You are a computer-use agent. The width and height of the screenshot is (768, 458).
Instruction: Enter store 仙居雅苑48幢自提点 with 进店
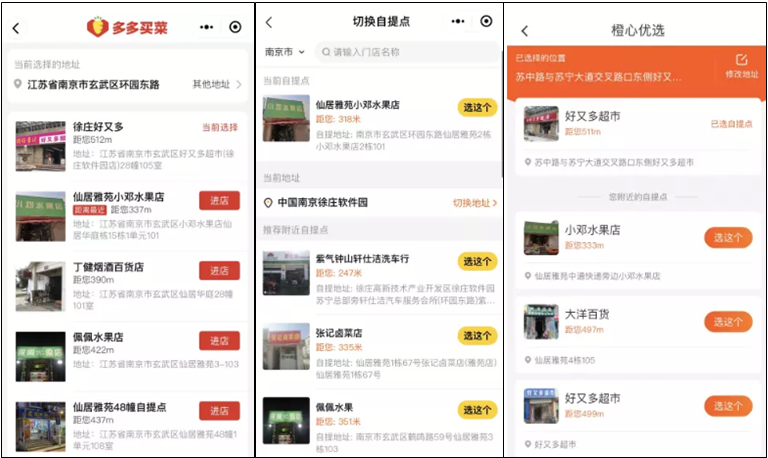(219, 410)
